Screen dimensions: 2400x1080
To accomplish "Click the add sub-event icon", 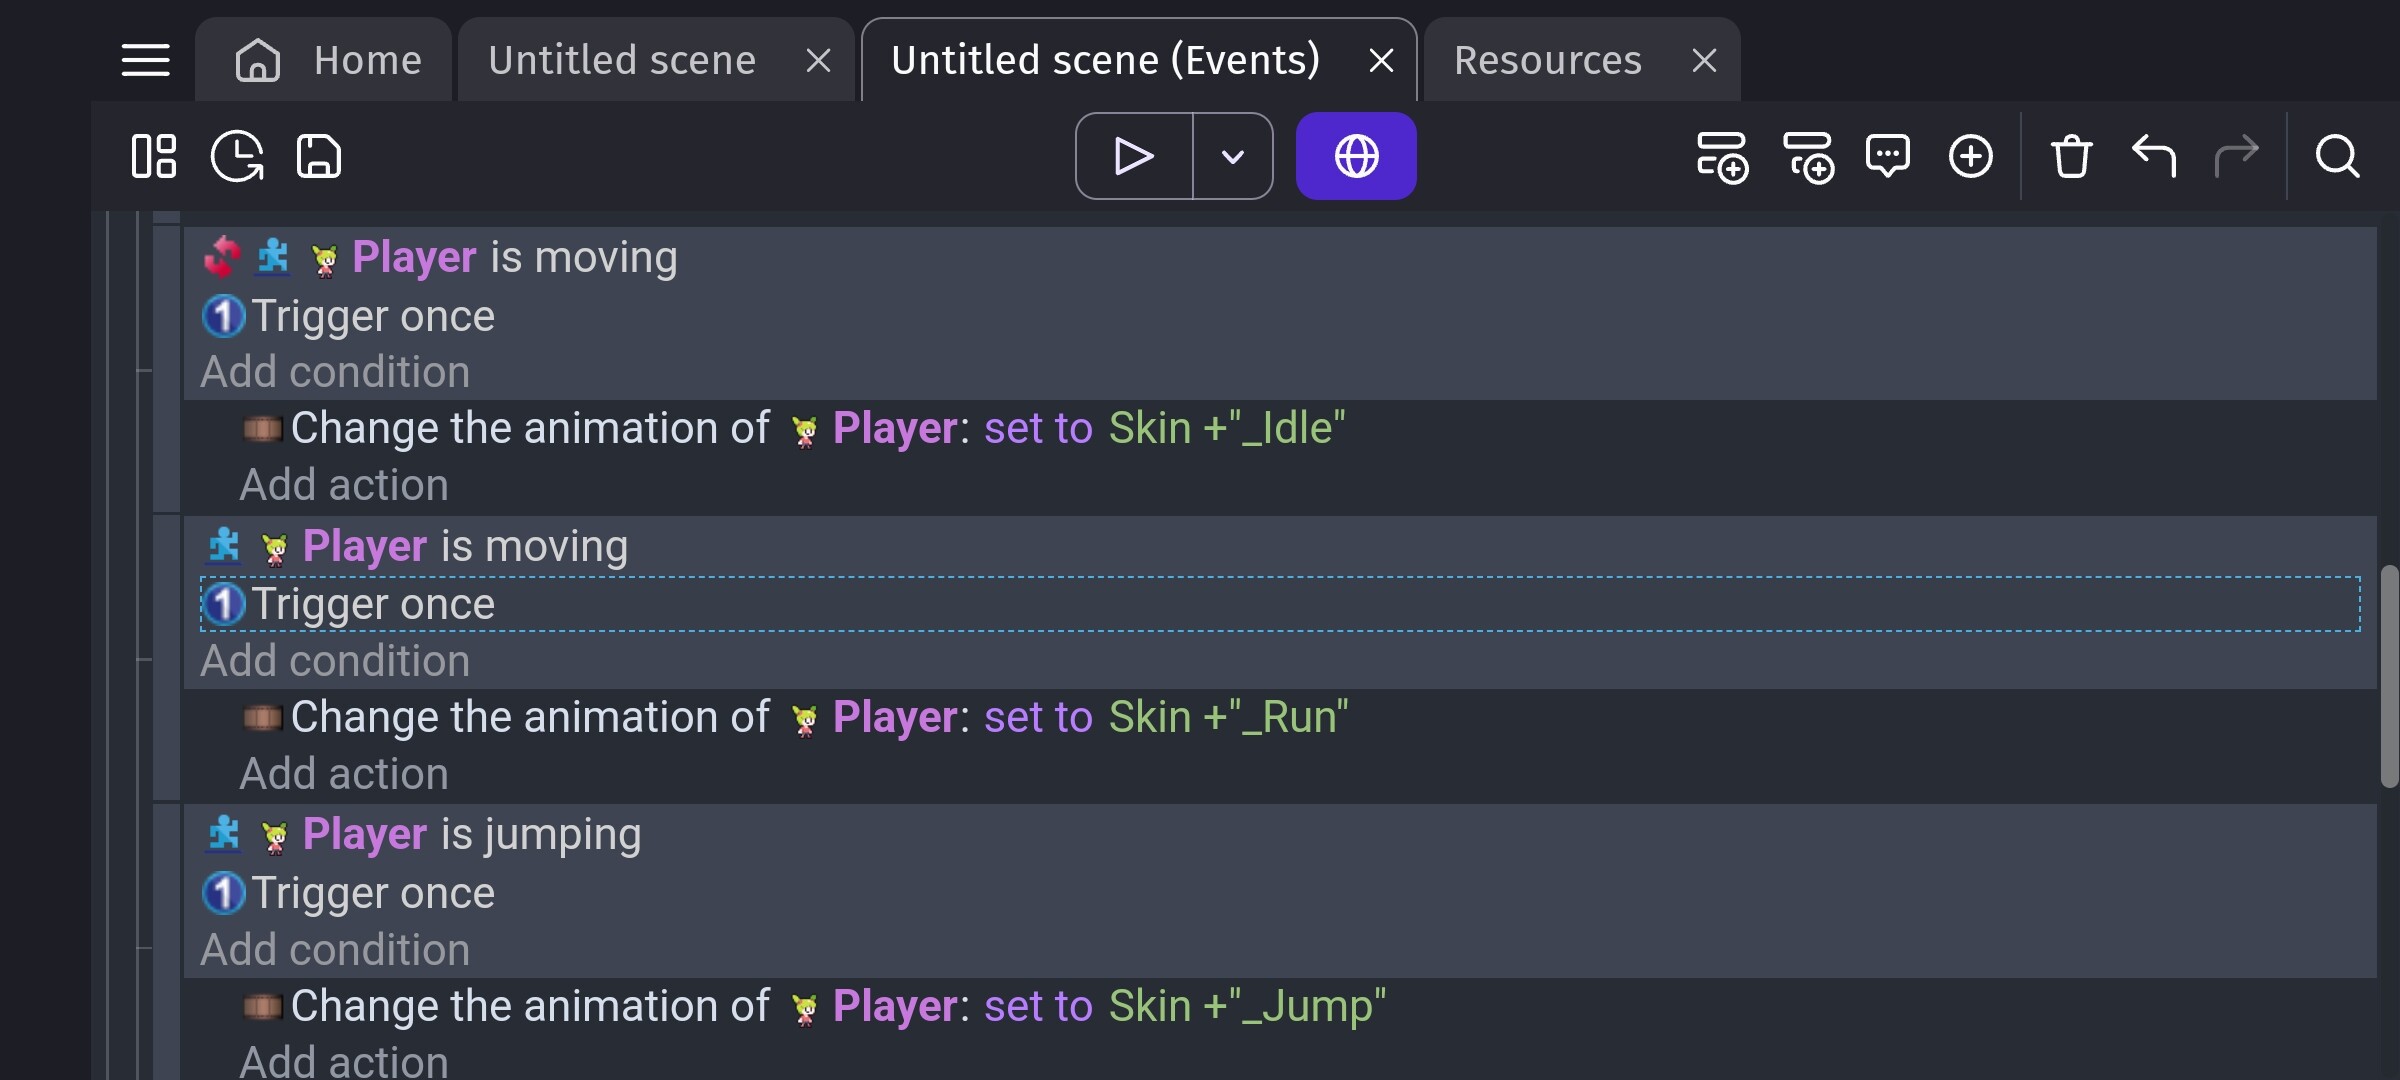I will tap(1808, 157).
